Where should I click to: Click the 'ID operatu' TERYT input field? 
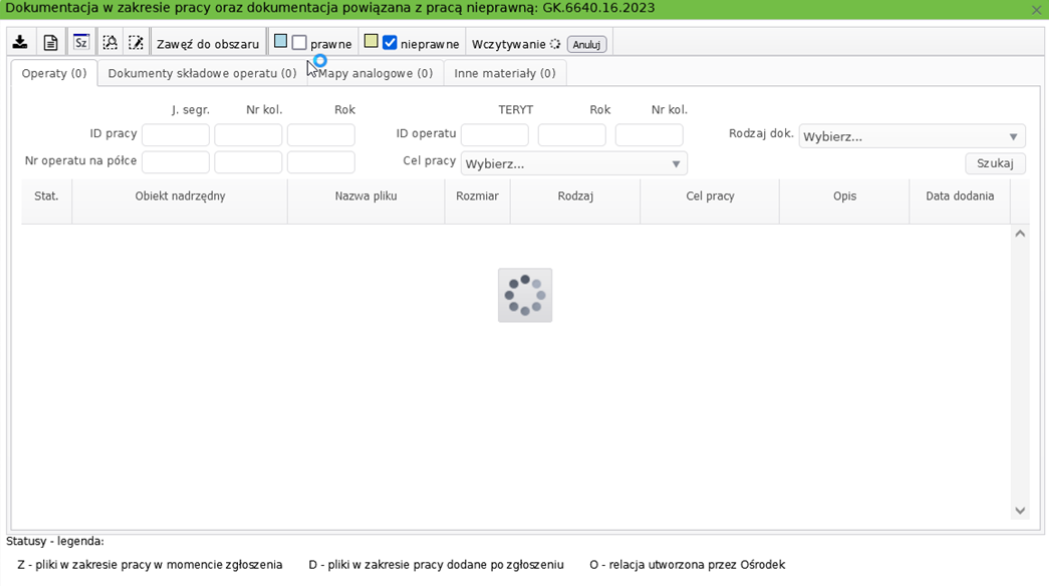(x=494, y=135)
